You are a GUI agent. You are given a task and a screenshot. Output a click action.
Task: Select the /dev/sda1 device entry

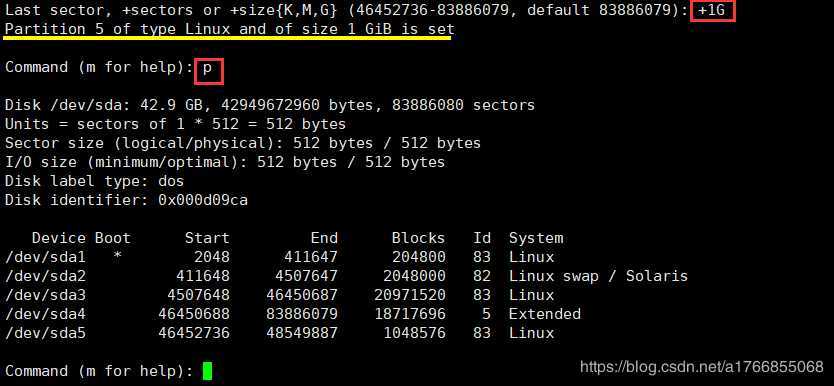(x=45, y=257)
